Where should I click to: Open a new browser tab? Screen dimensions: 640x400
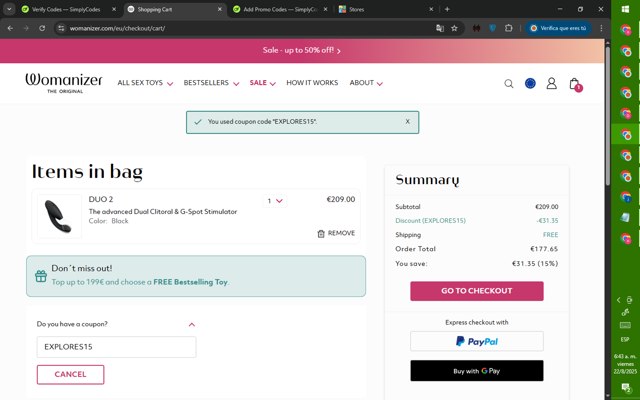447,9
